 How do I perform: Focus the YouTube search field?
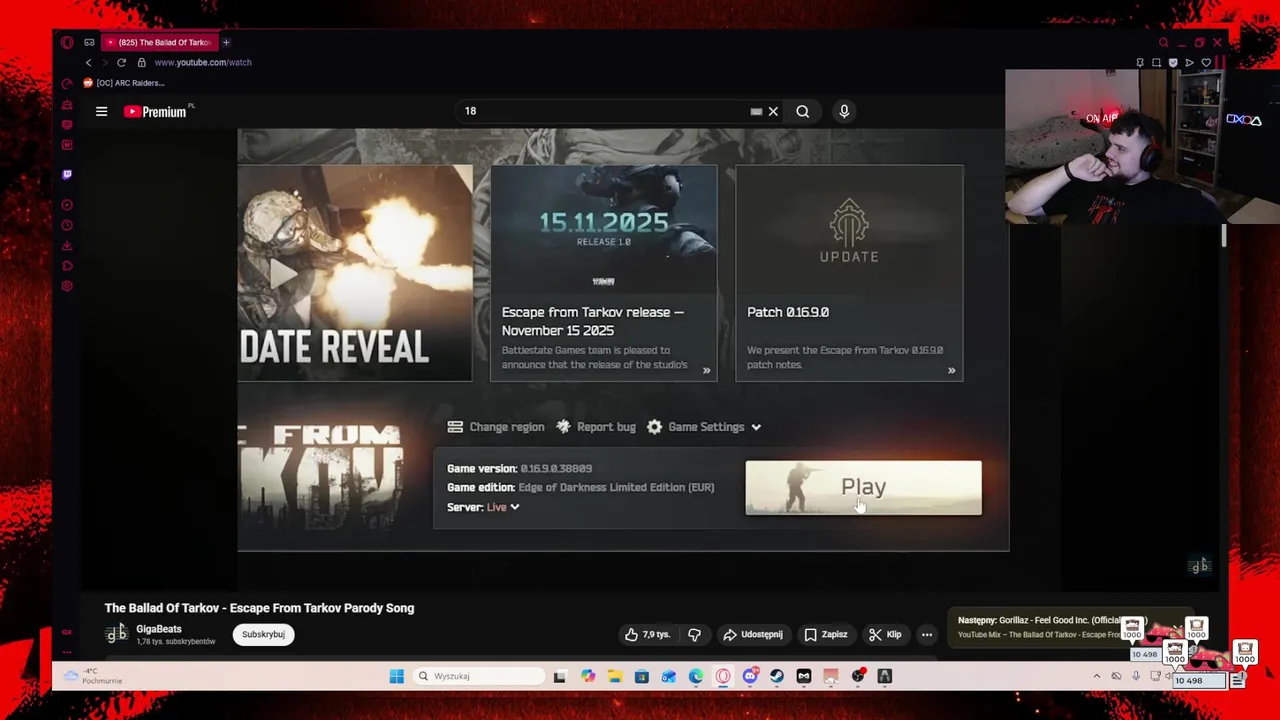(x=605, y=111)
